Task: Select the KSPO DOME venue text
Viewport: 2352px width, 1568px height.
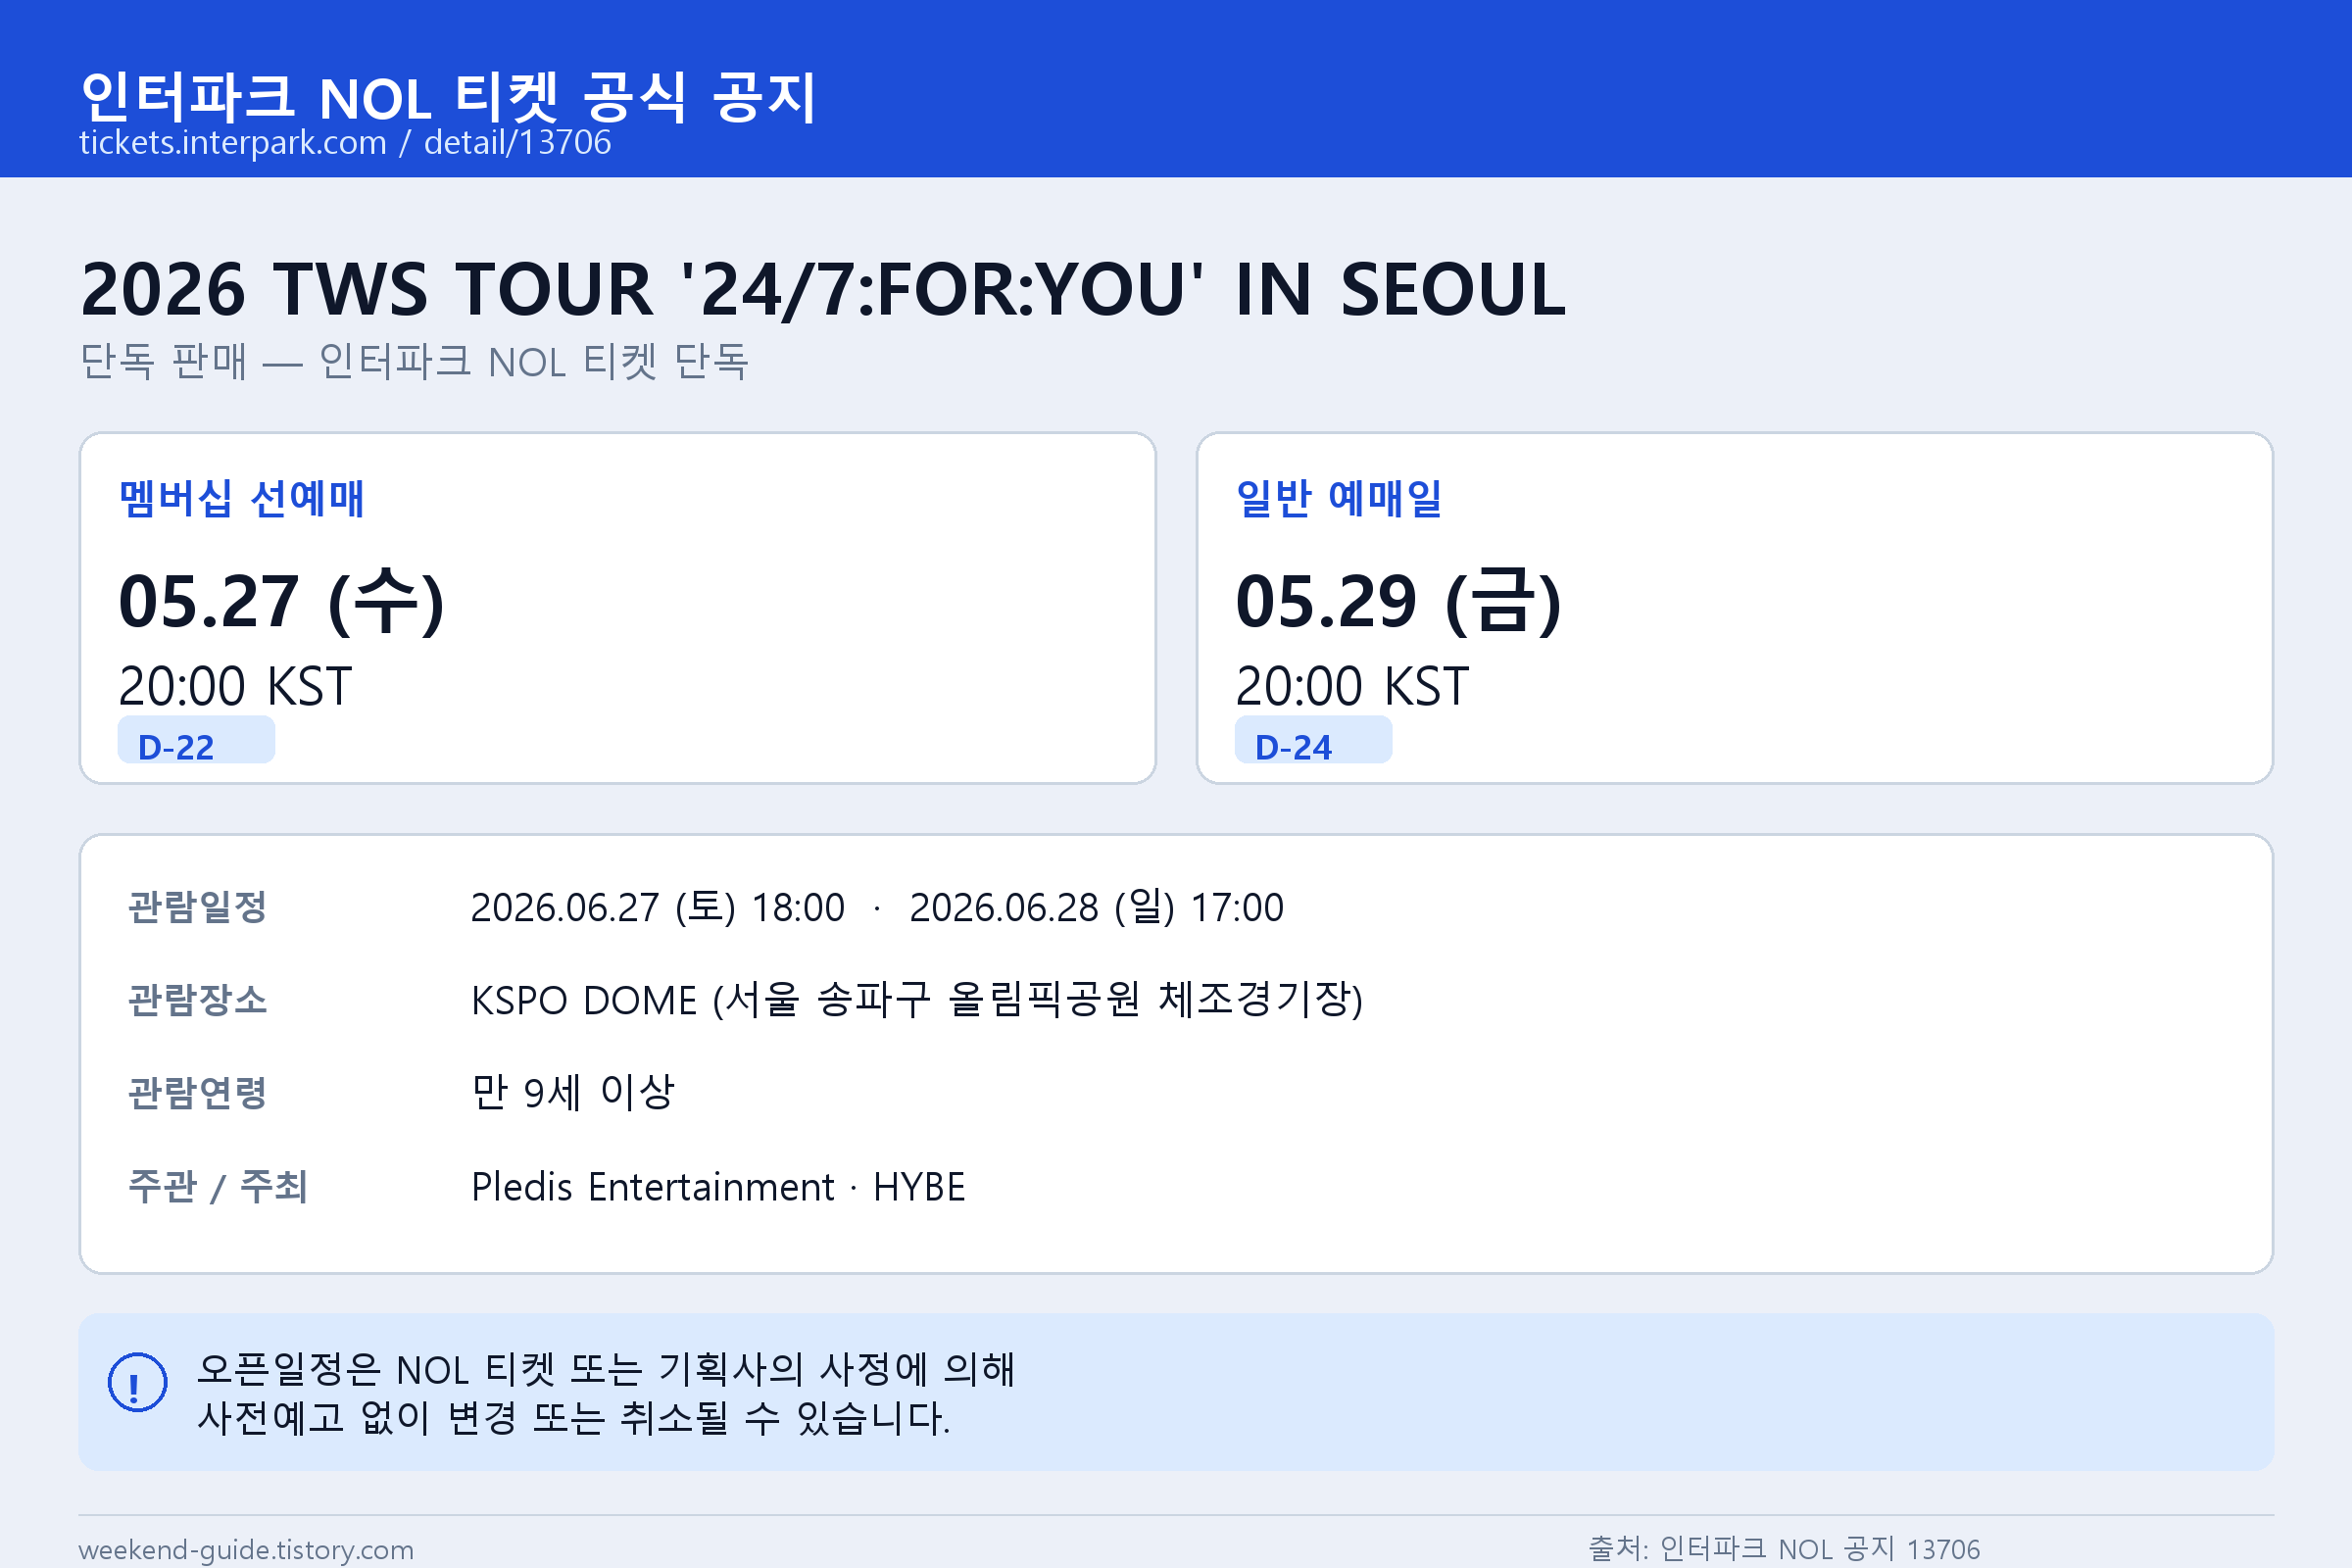Action: 917,1000
